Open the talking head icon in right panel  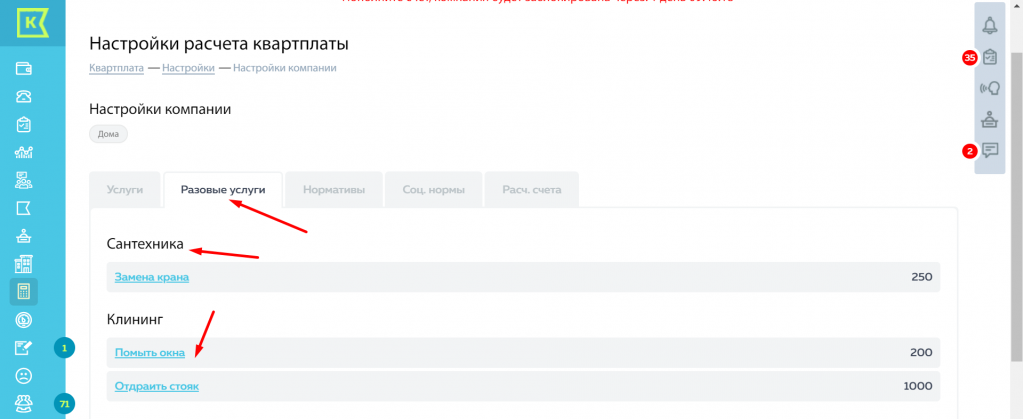coord(990,88)
